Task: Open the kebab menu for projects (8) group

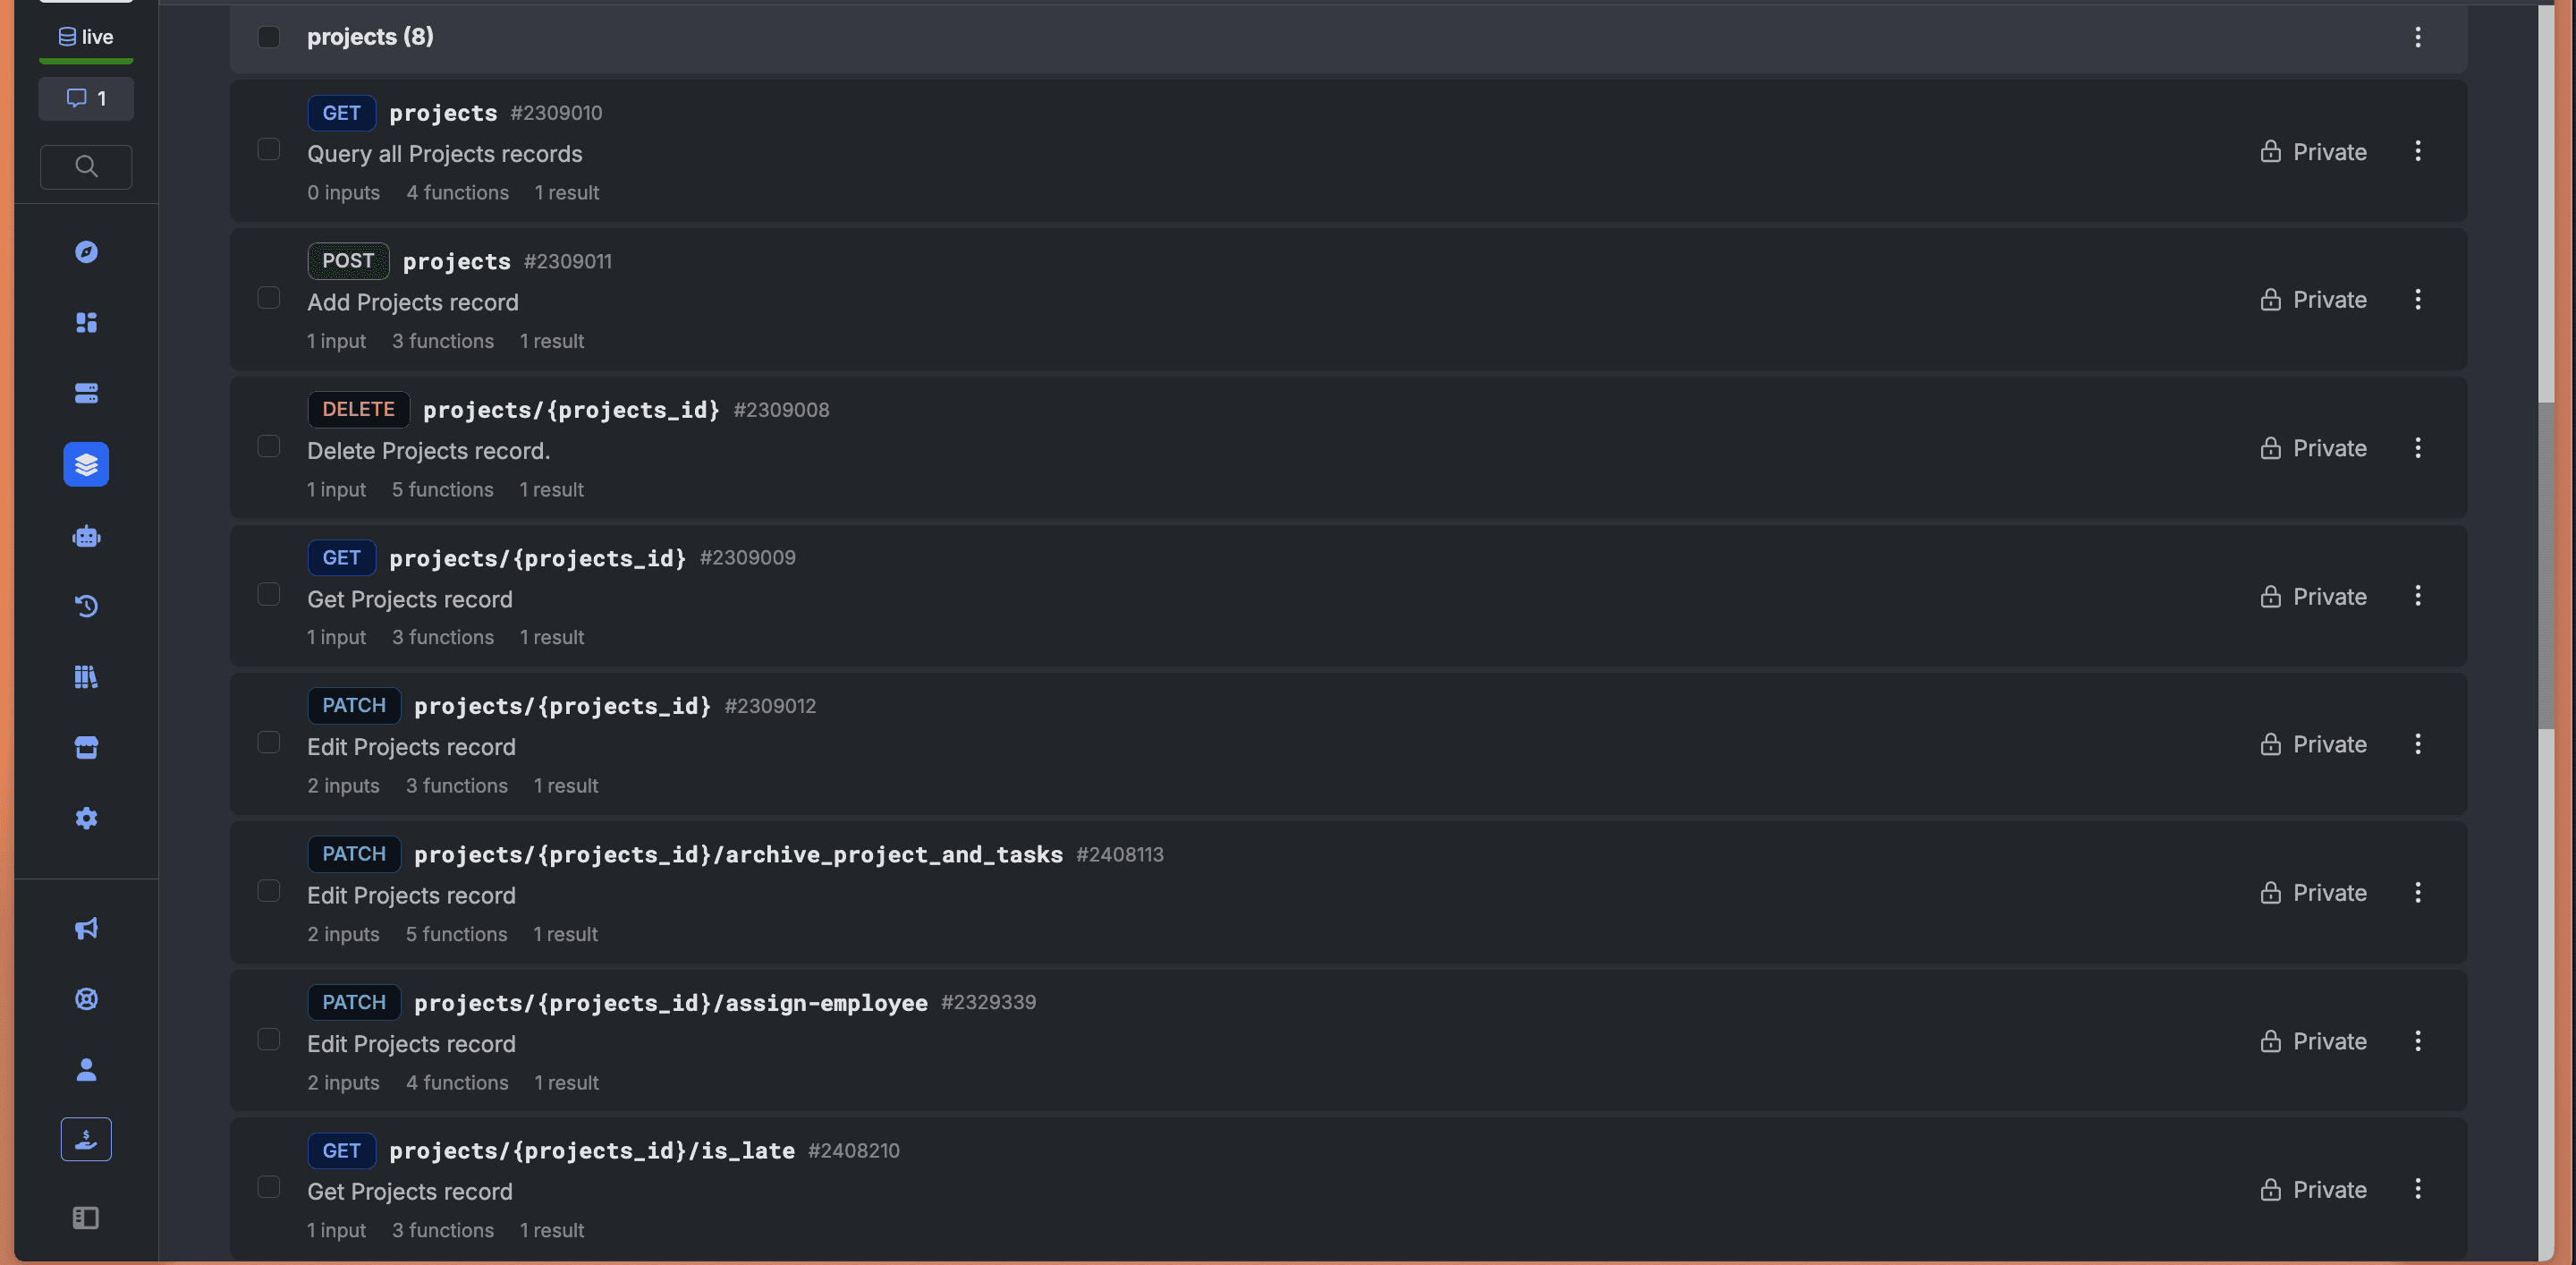Action: [2417, 37]
